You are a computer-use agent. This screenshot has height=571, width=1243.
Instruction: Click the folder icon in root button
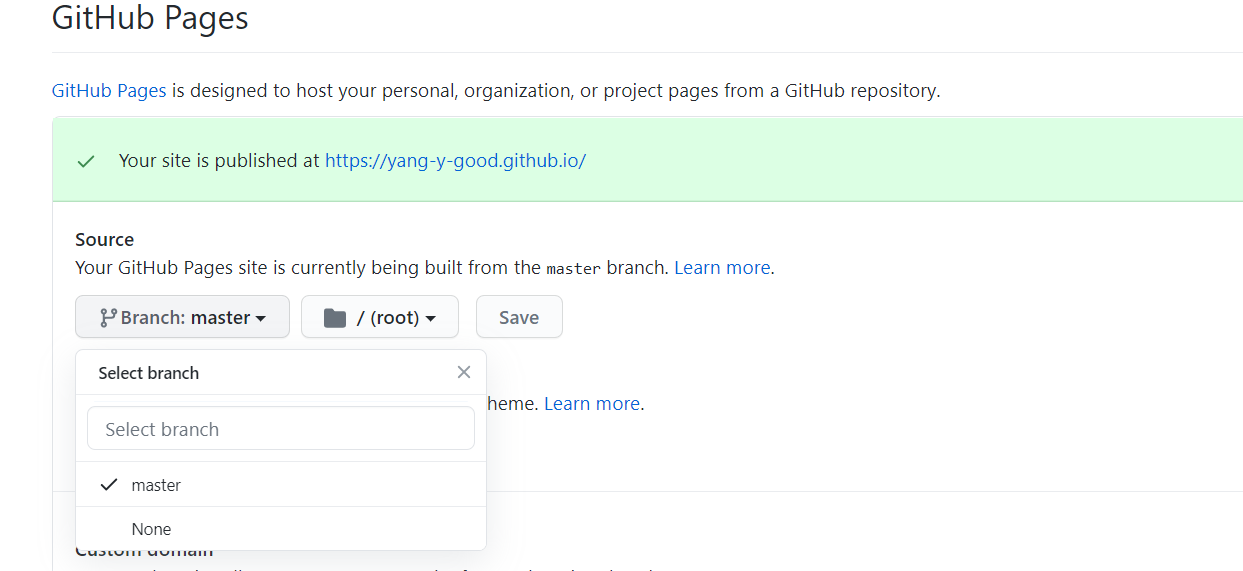point(335,318)
